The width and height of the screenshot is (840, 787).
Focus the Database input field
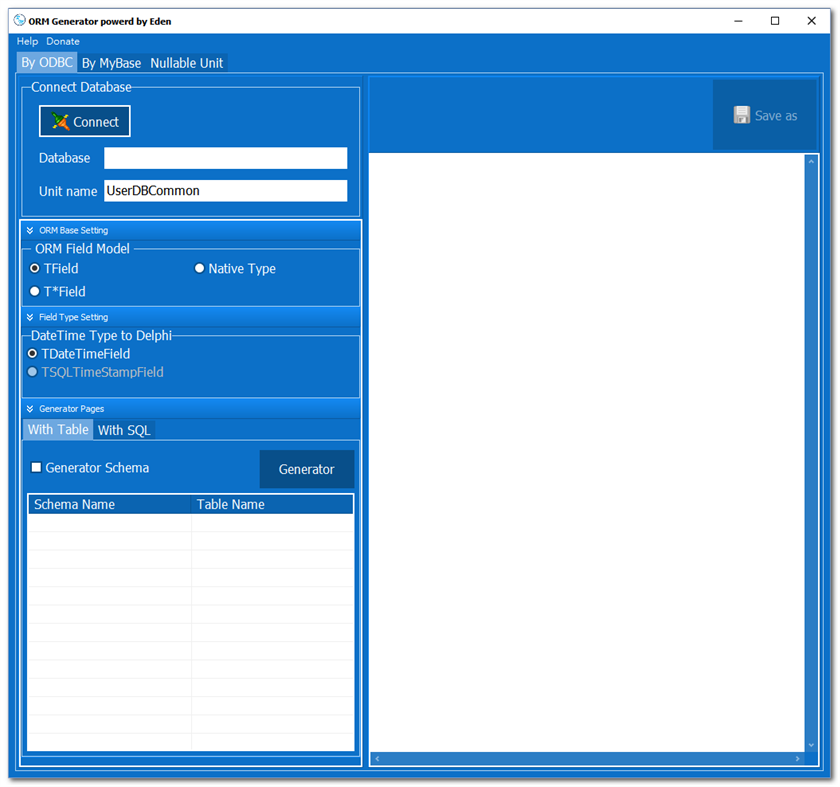click(x=226, y=158)
